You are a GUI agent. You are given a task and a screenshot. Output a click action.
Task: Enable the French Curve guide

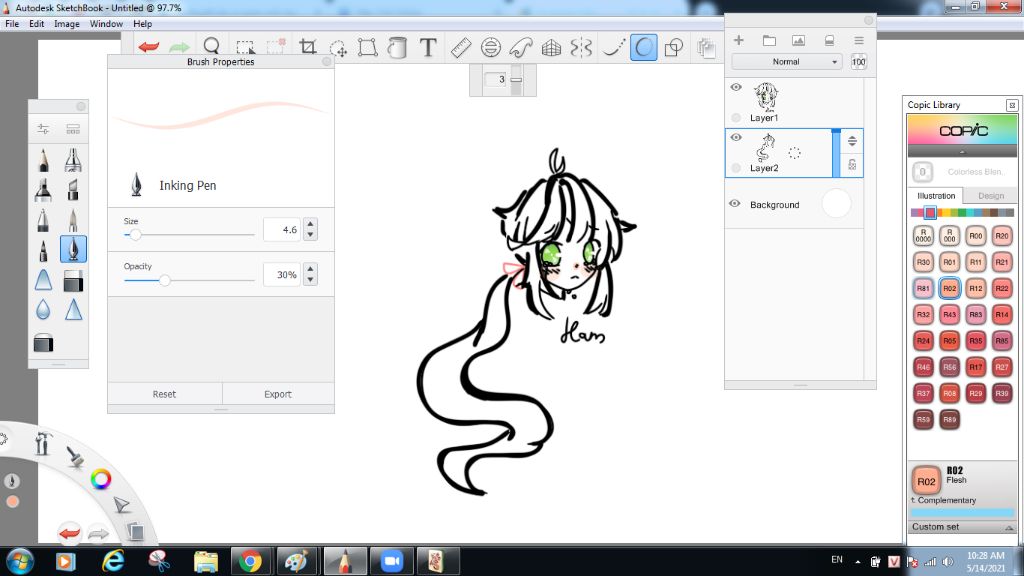[x=520, y=48]
